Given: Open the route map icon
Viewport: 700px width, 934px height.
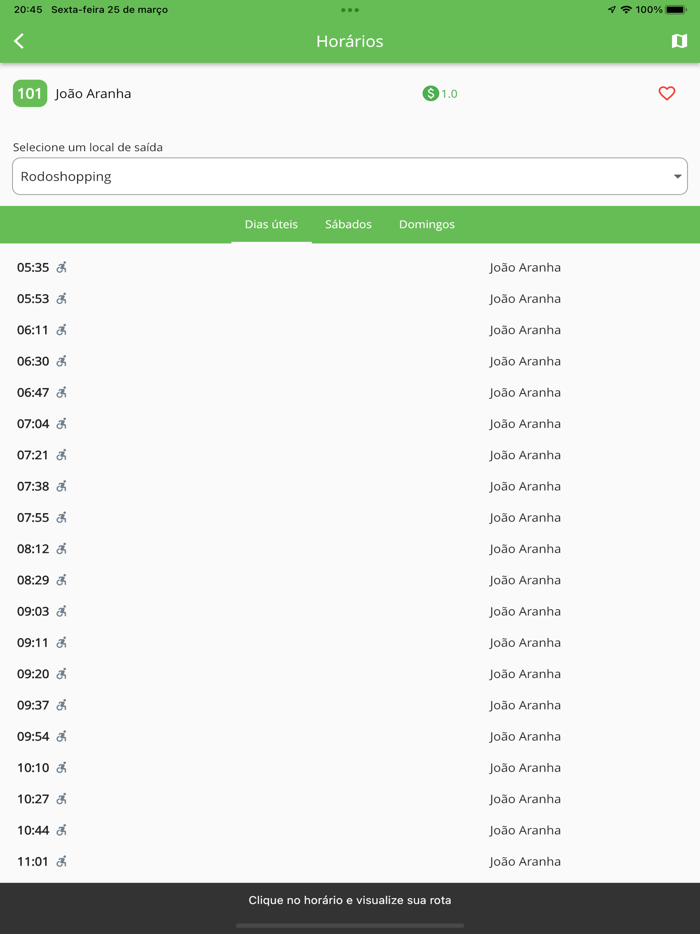Looking at the screenshot, I should pyautogui.click(x=679, y=41).
